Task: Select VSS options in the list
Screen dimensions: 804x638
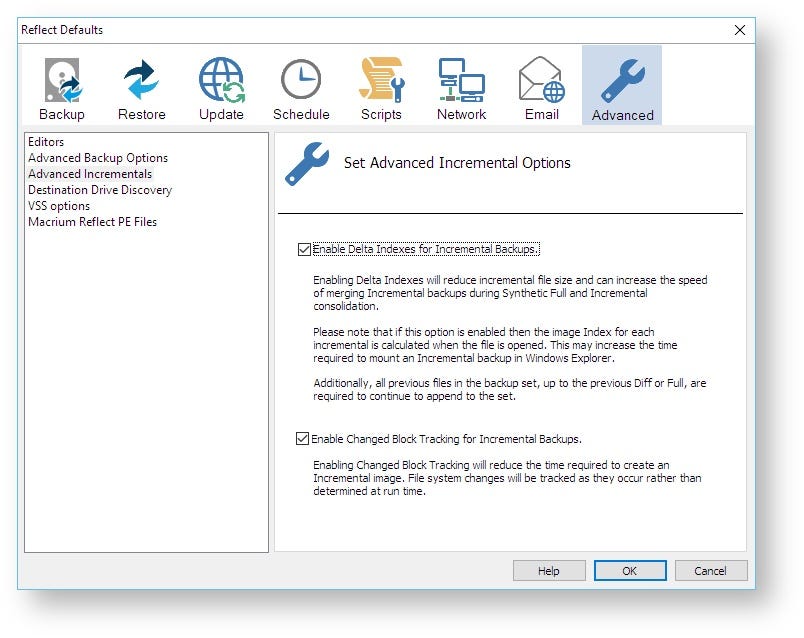Action: coord(60,205)
